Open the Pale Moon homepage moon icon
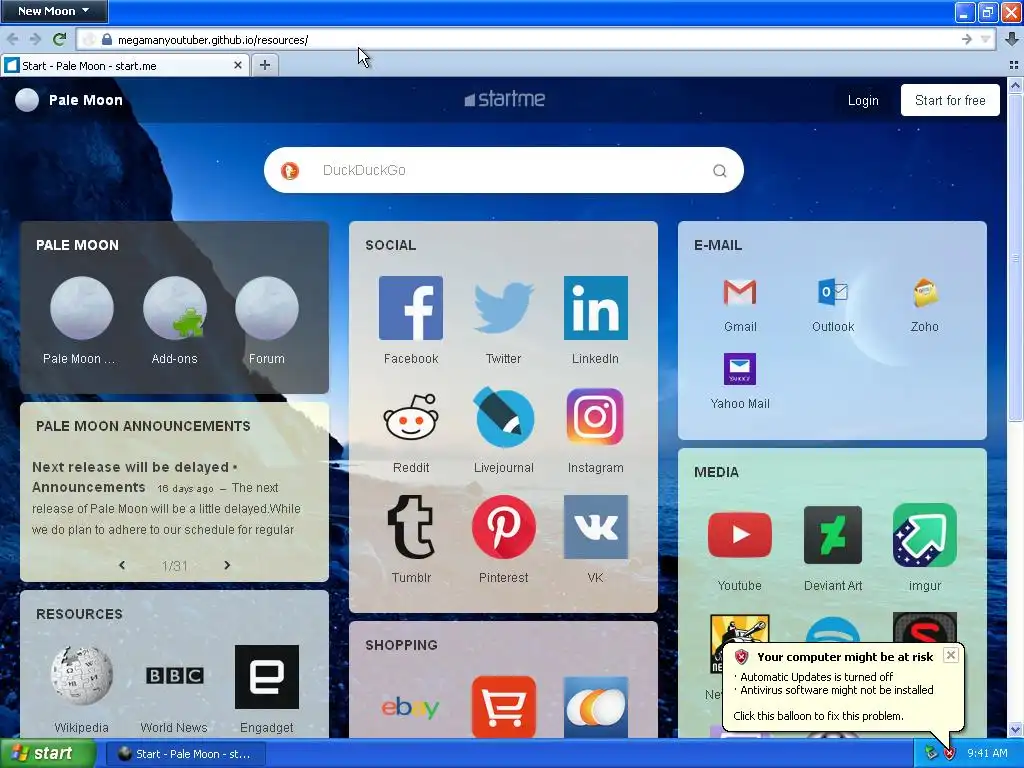Image resolution: width=1024 pixels, height=768 pixels. [82, 308]
